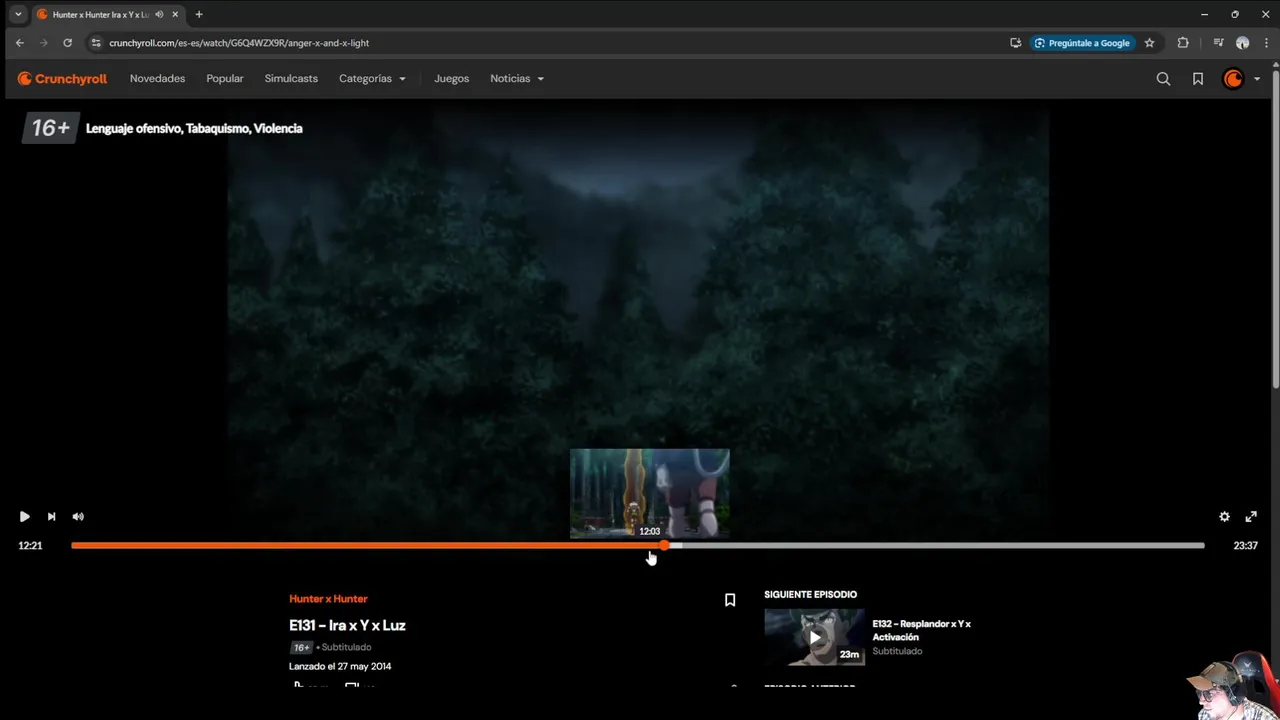The width and height of the screenshot is (1280, 720).
Task: Click the 16+ rating badge overlay
Action: 50,128
